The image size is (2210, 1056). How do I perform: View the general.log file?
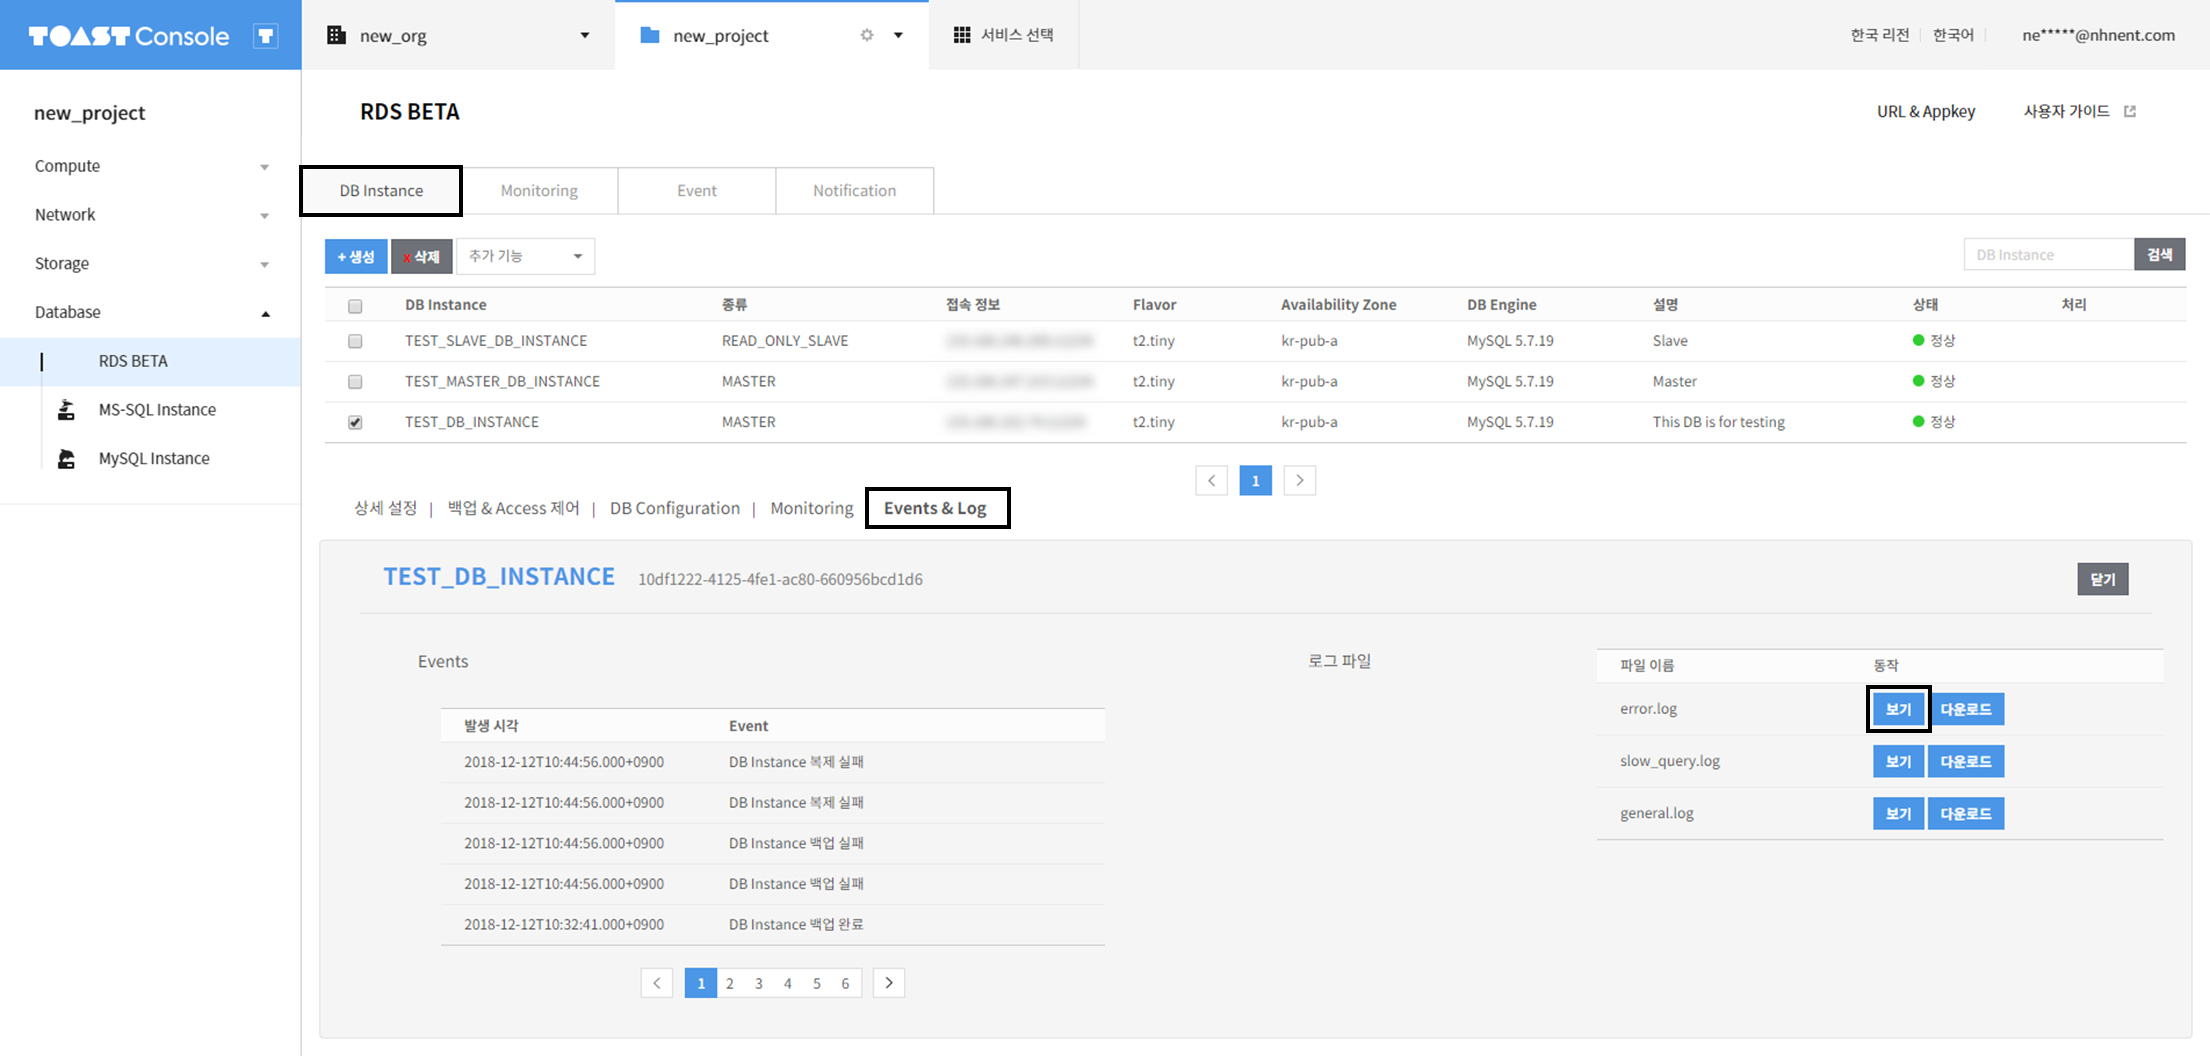[x=1898, y=813]
